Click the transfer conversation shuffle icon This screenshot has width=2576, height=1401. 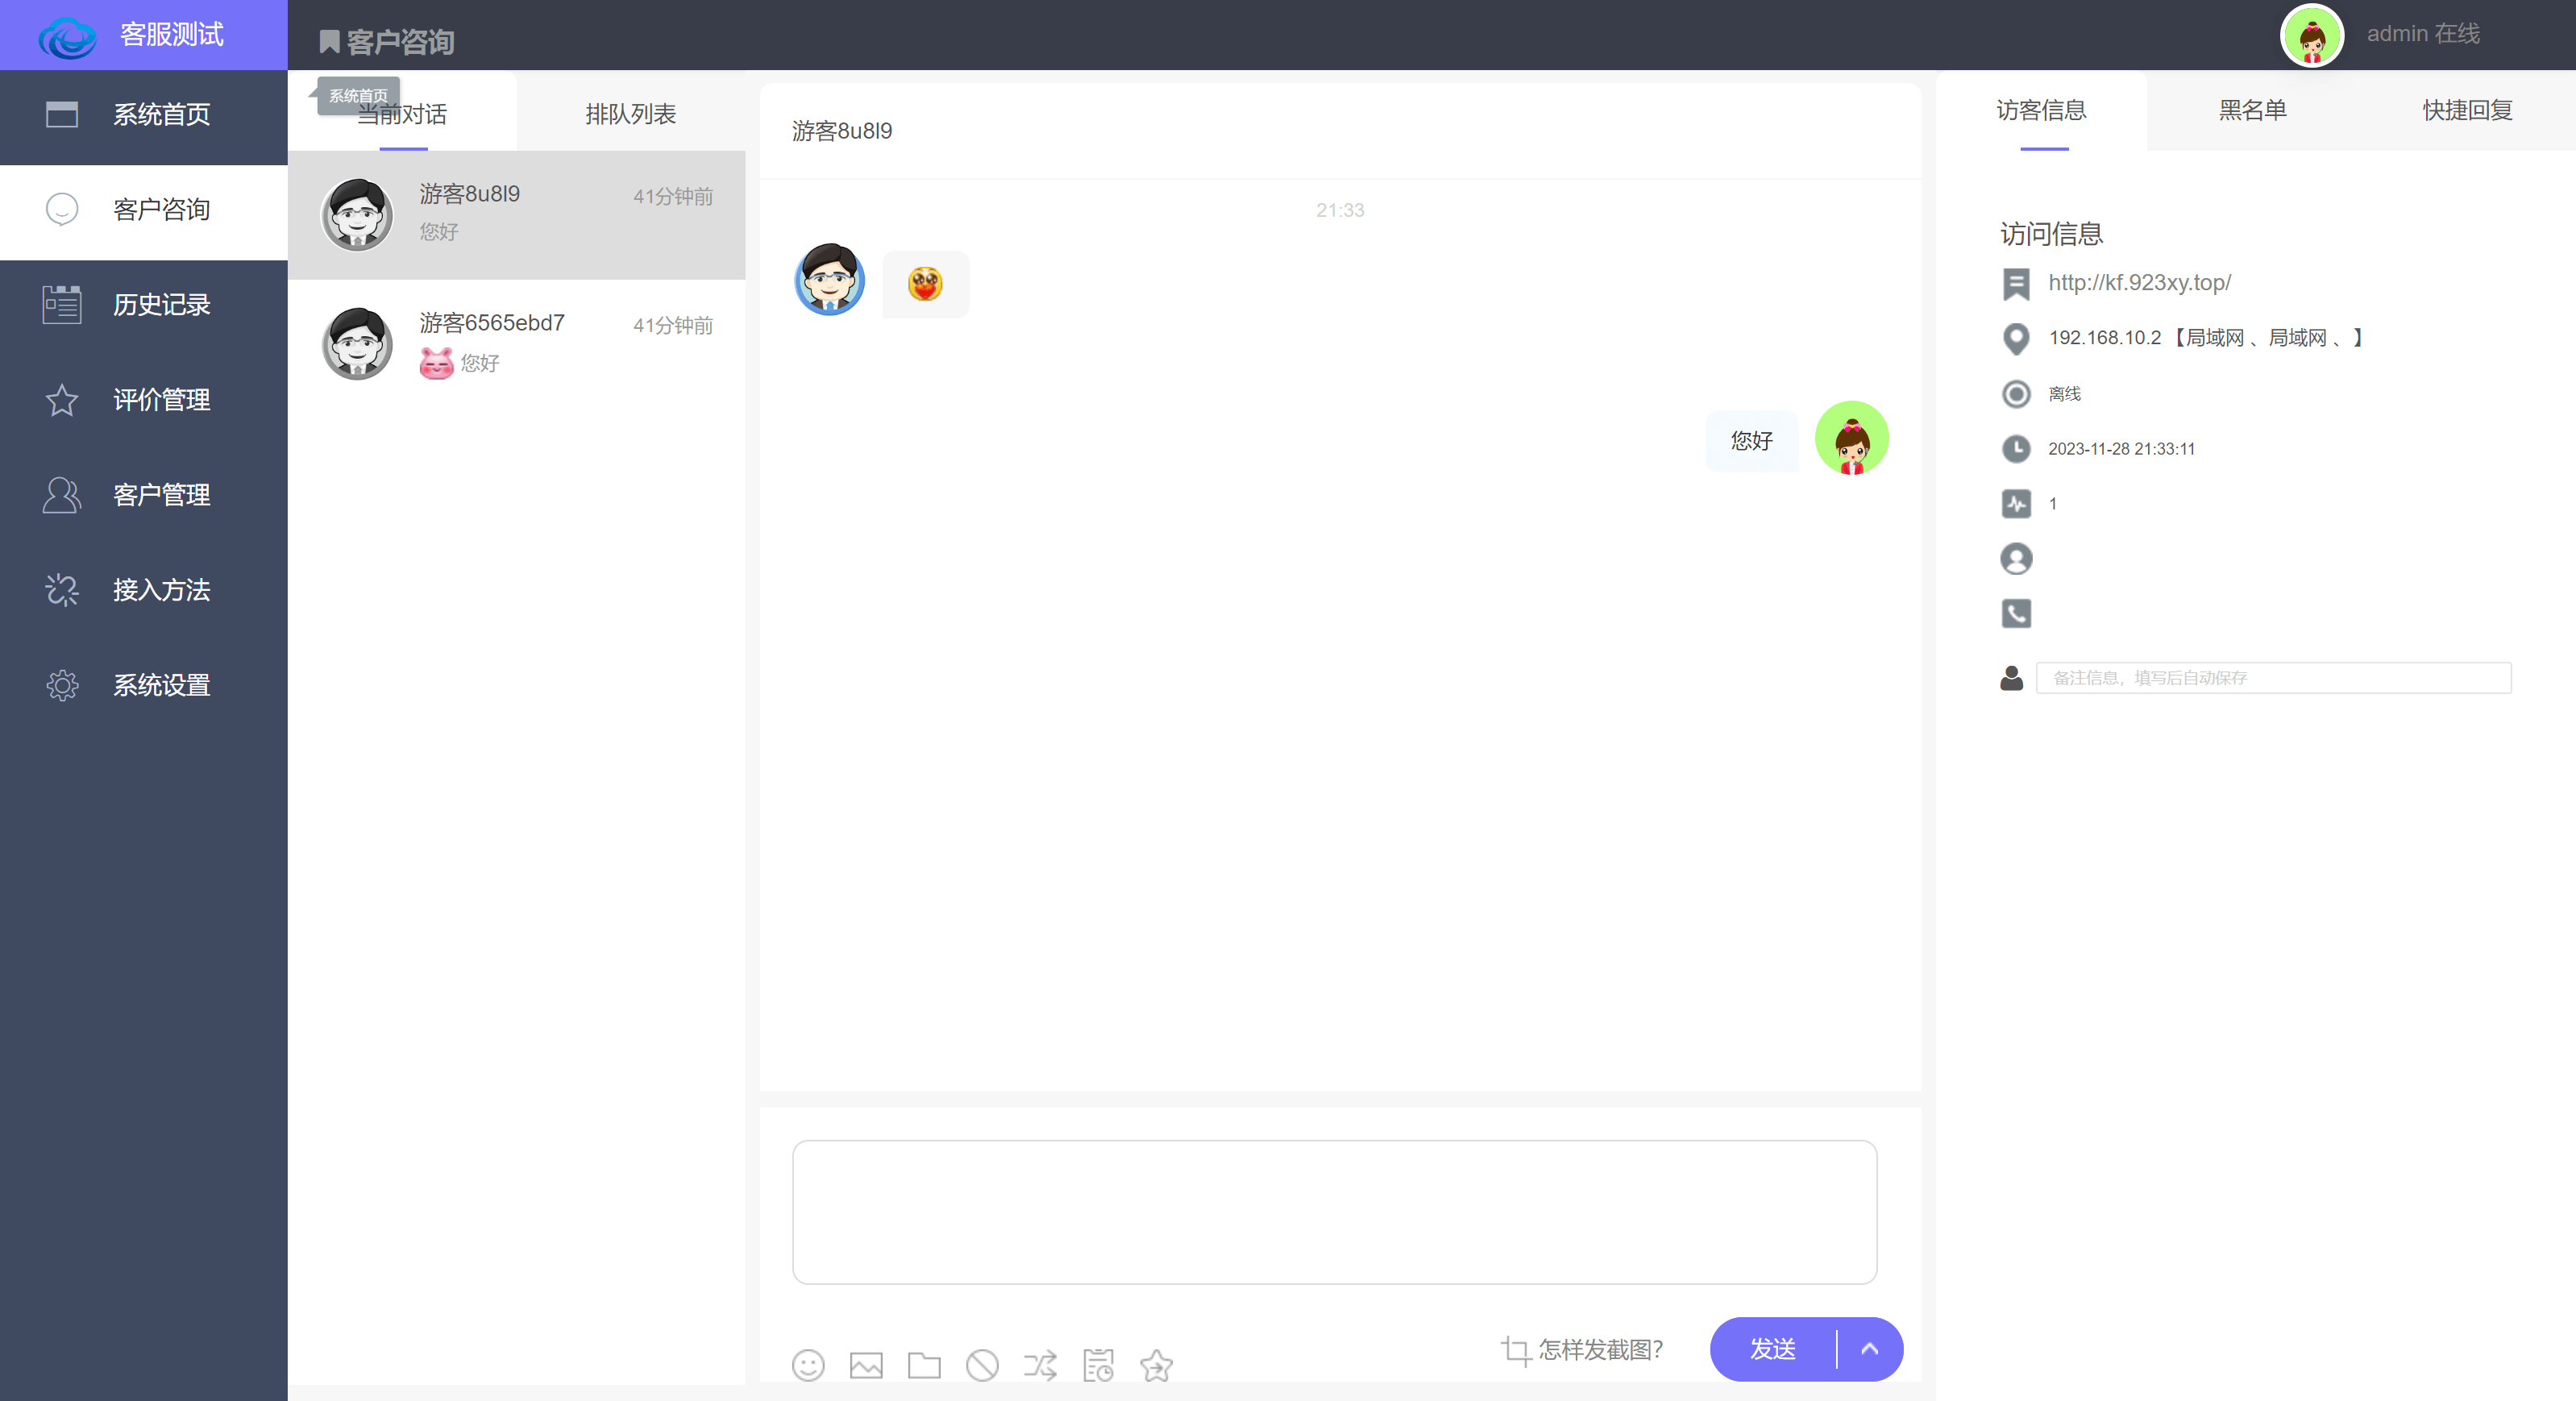[1040, 1365]
